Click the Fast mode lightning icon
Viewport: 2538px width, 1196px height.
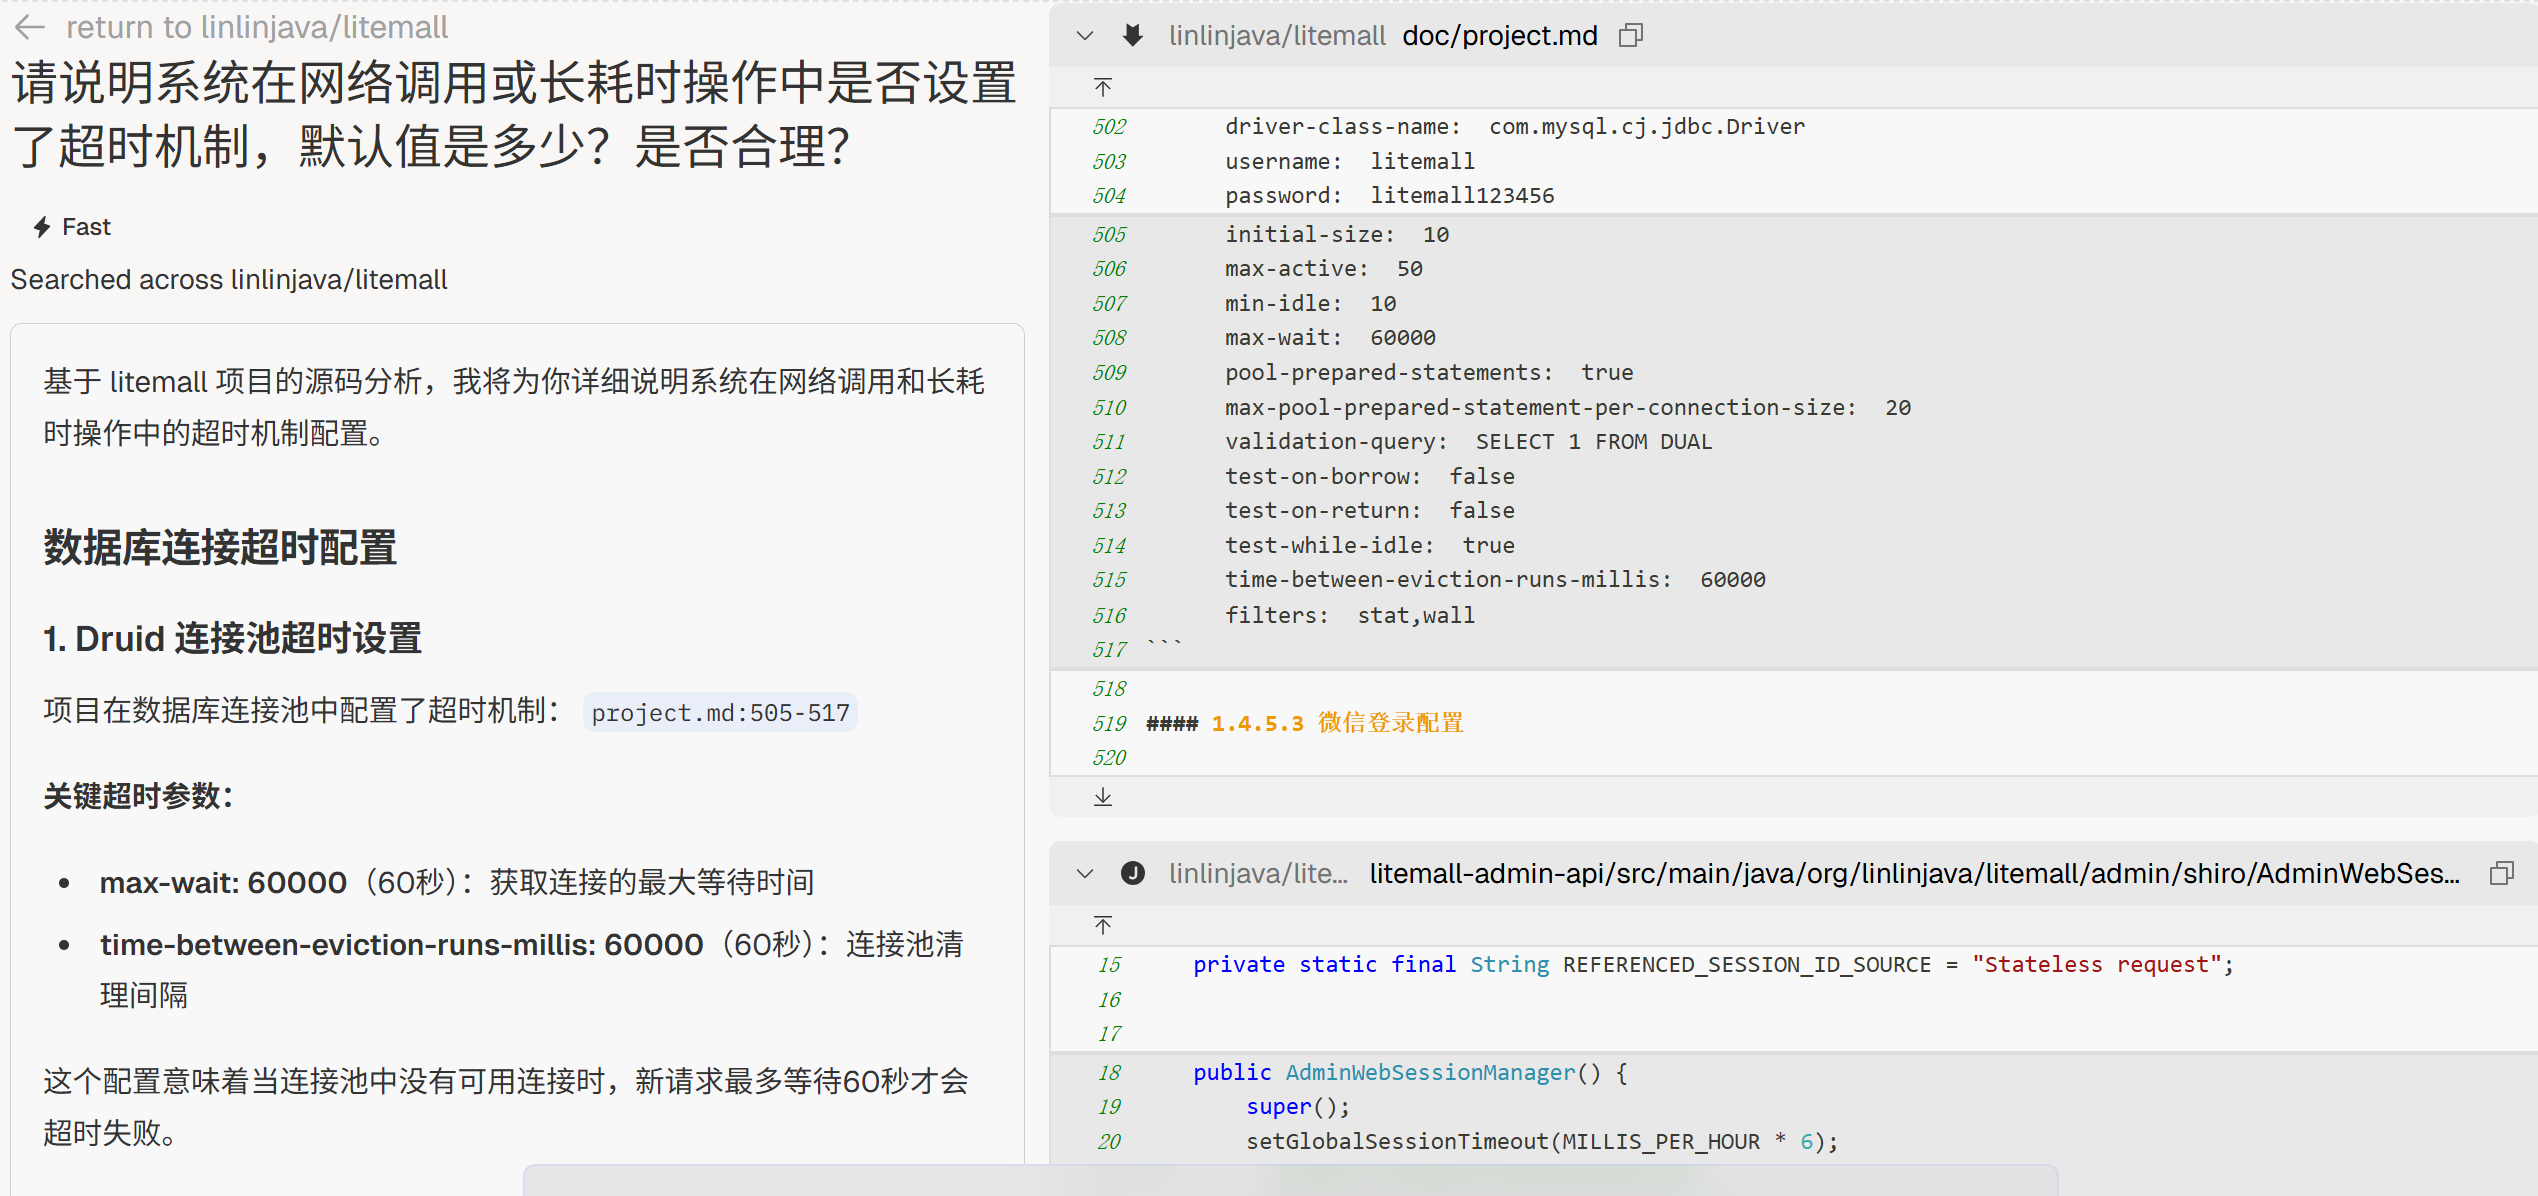[42, 227]
